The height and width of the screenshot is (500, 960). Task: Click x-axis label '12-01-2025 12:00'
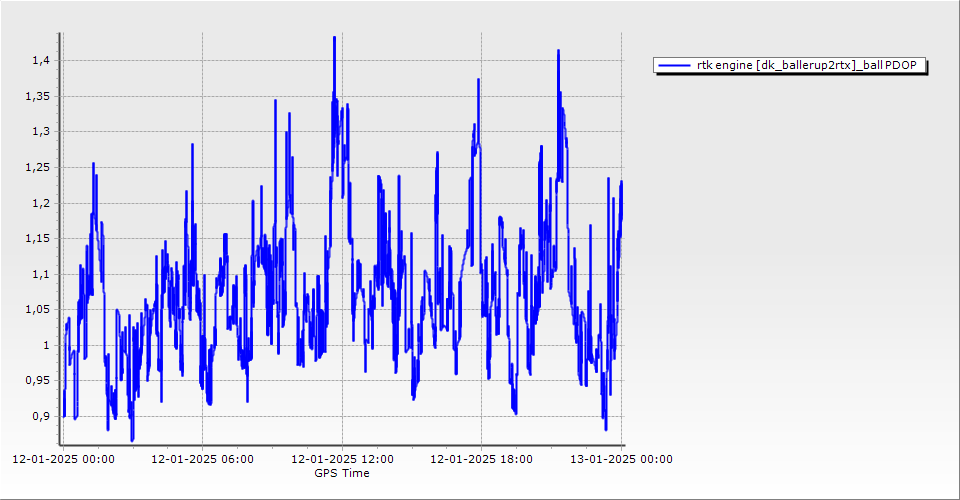point(342,459)
